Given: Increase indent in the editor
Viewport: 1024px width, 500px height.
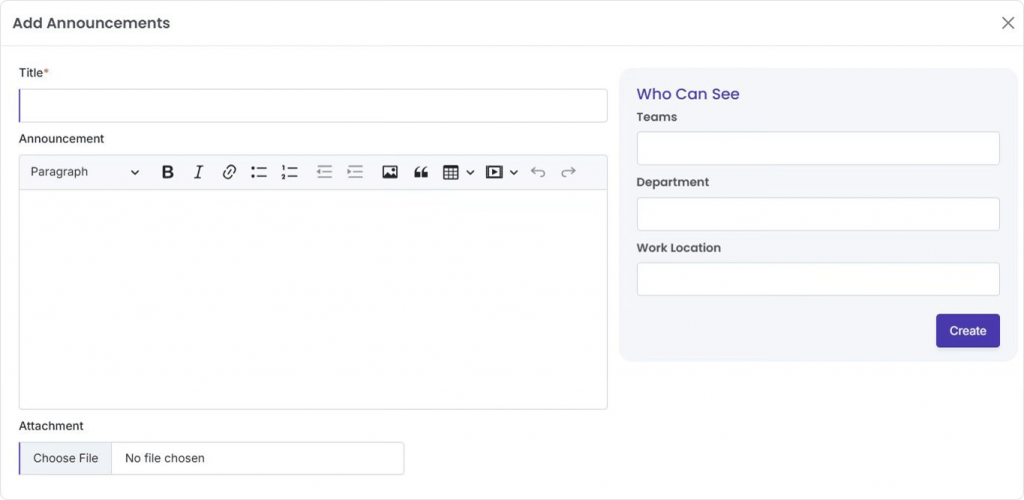Looking at the screenshot, I should (x=355, y=172).
